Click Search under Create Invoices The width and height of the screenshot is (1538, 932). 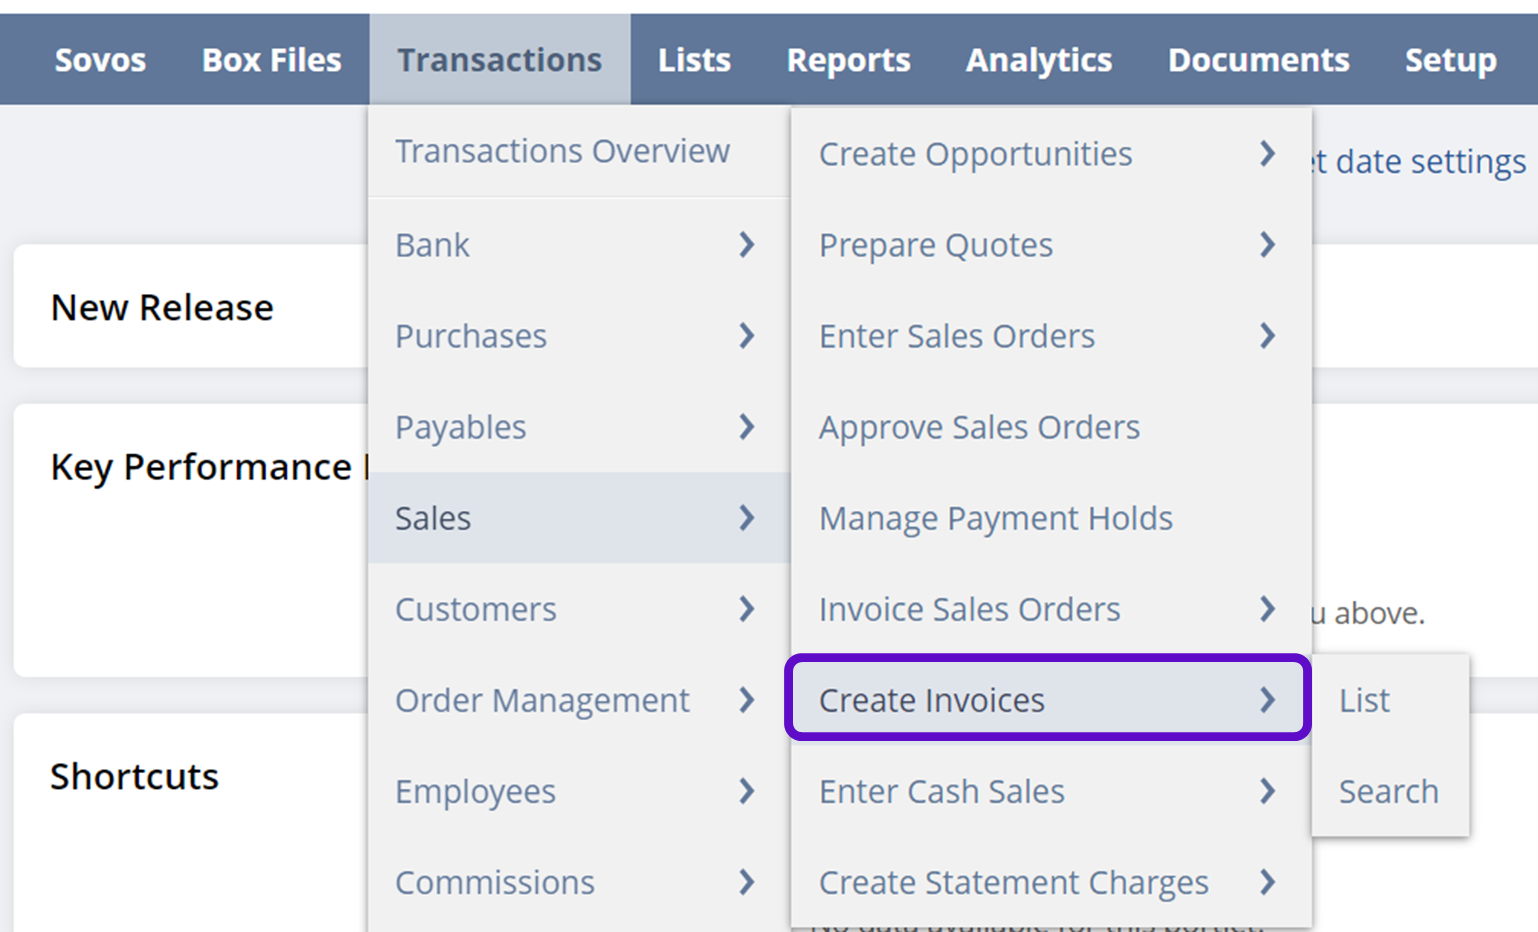1388,791
